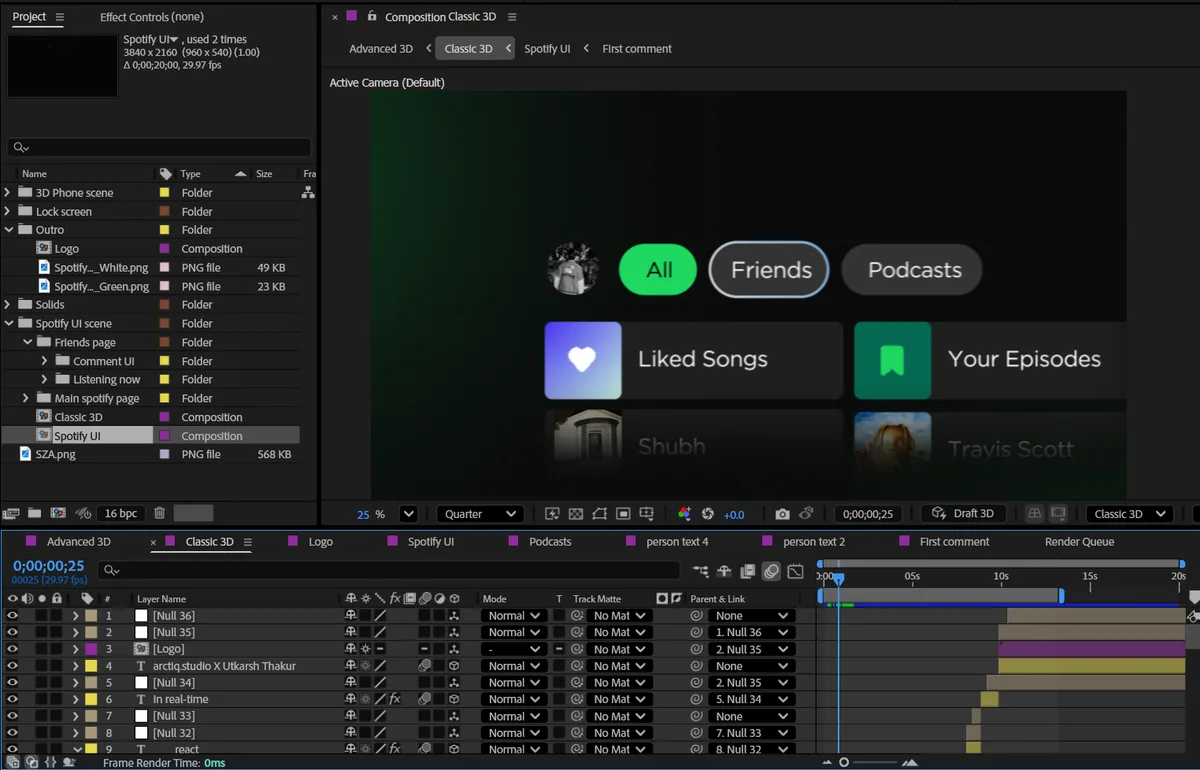
Task: Click Spotify UI in the composition breadcrumb
Action: tap(547, 48)
